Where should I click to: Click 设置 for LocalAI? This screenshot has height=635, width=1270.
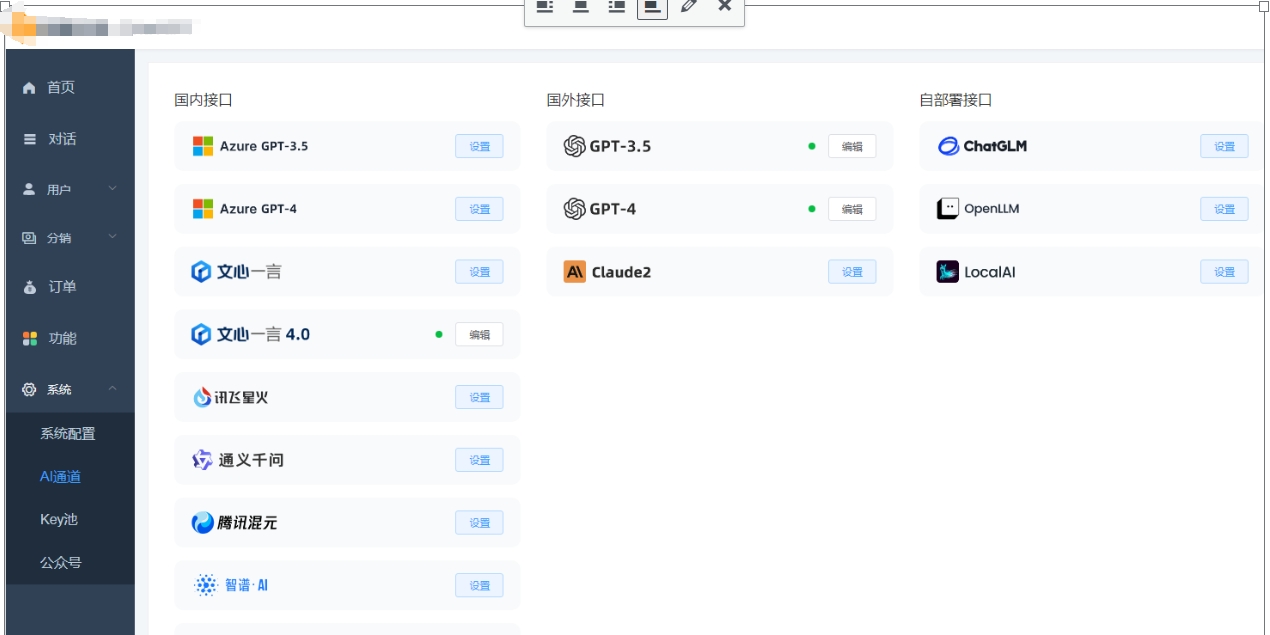tap(1224, 271)
